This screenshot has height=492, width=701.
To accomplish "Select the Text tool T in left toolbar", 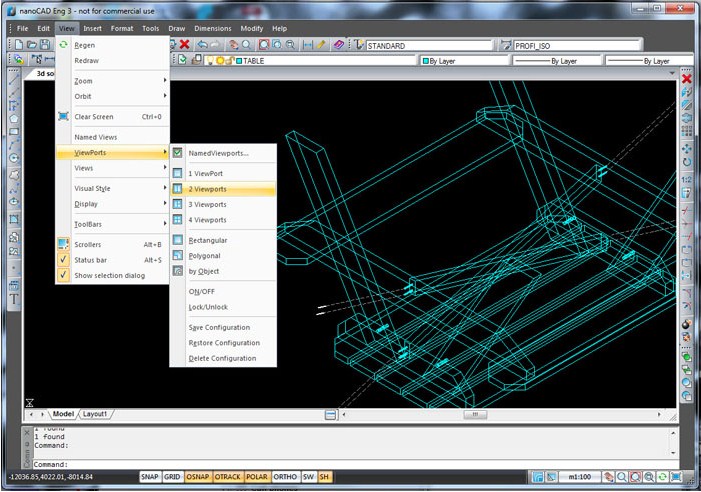I will (x=14, y=299).
